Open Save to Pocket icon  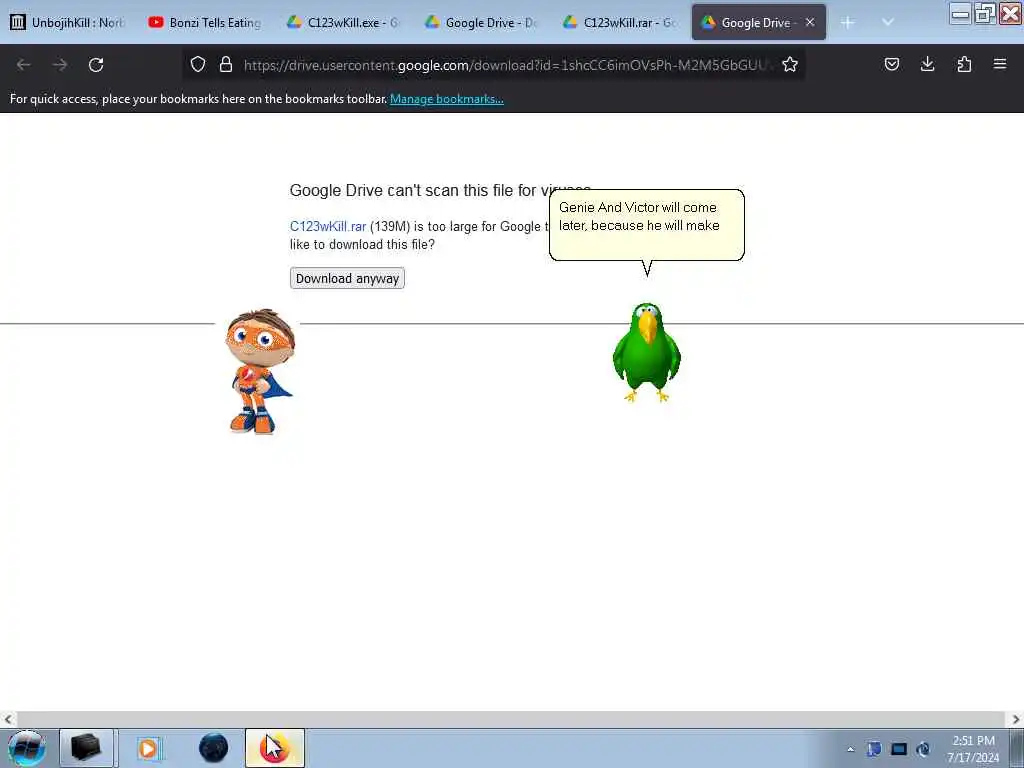(891, 64)
